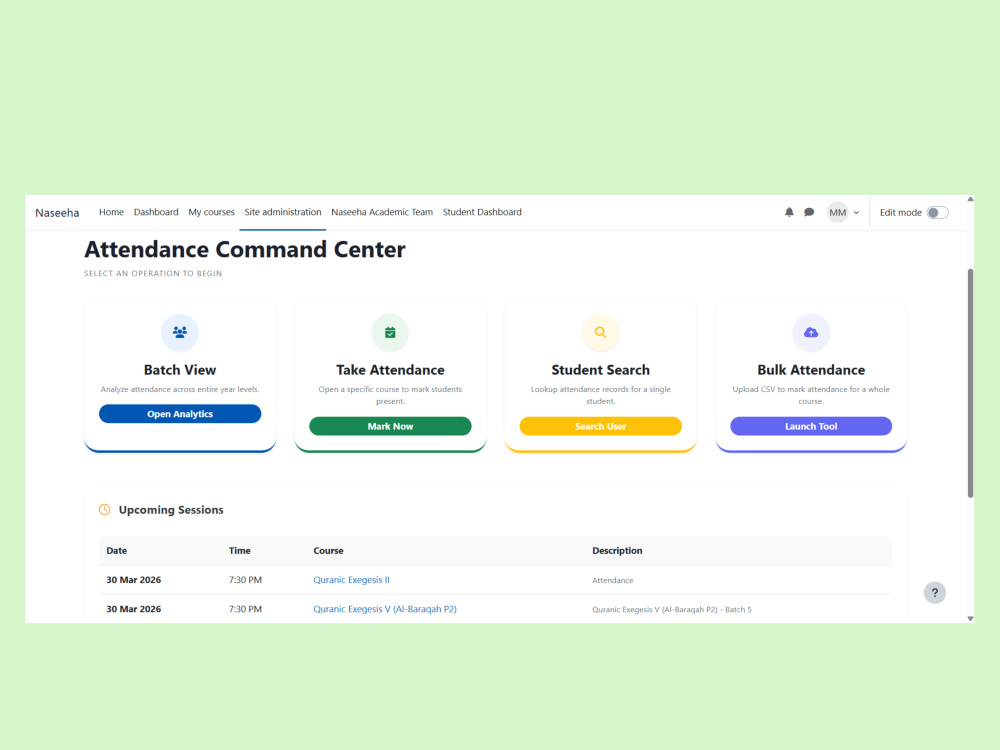1000x750 pixels.
Task: Click the Upcoming Sessions clock icon
Action: click(x=105, y=510)
